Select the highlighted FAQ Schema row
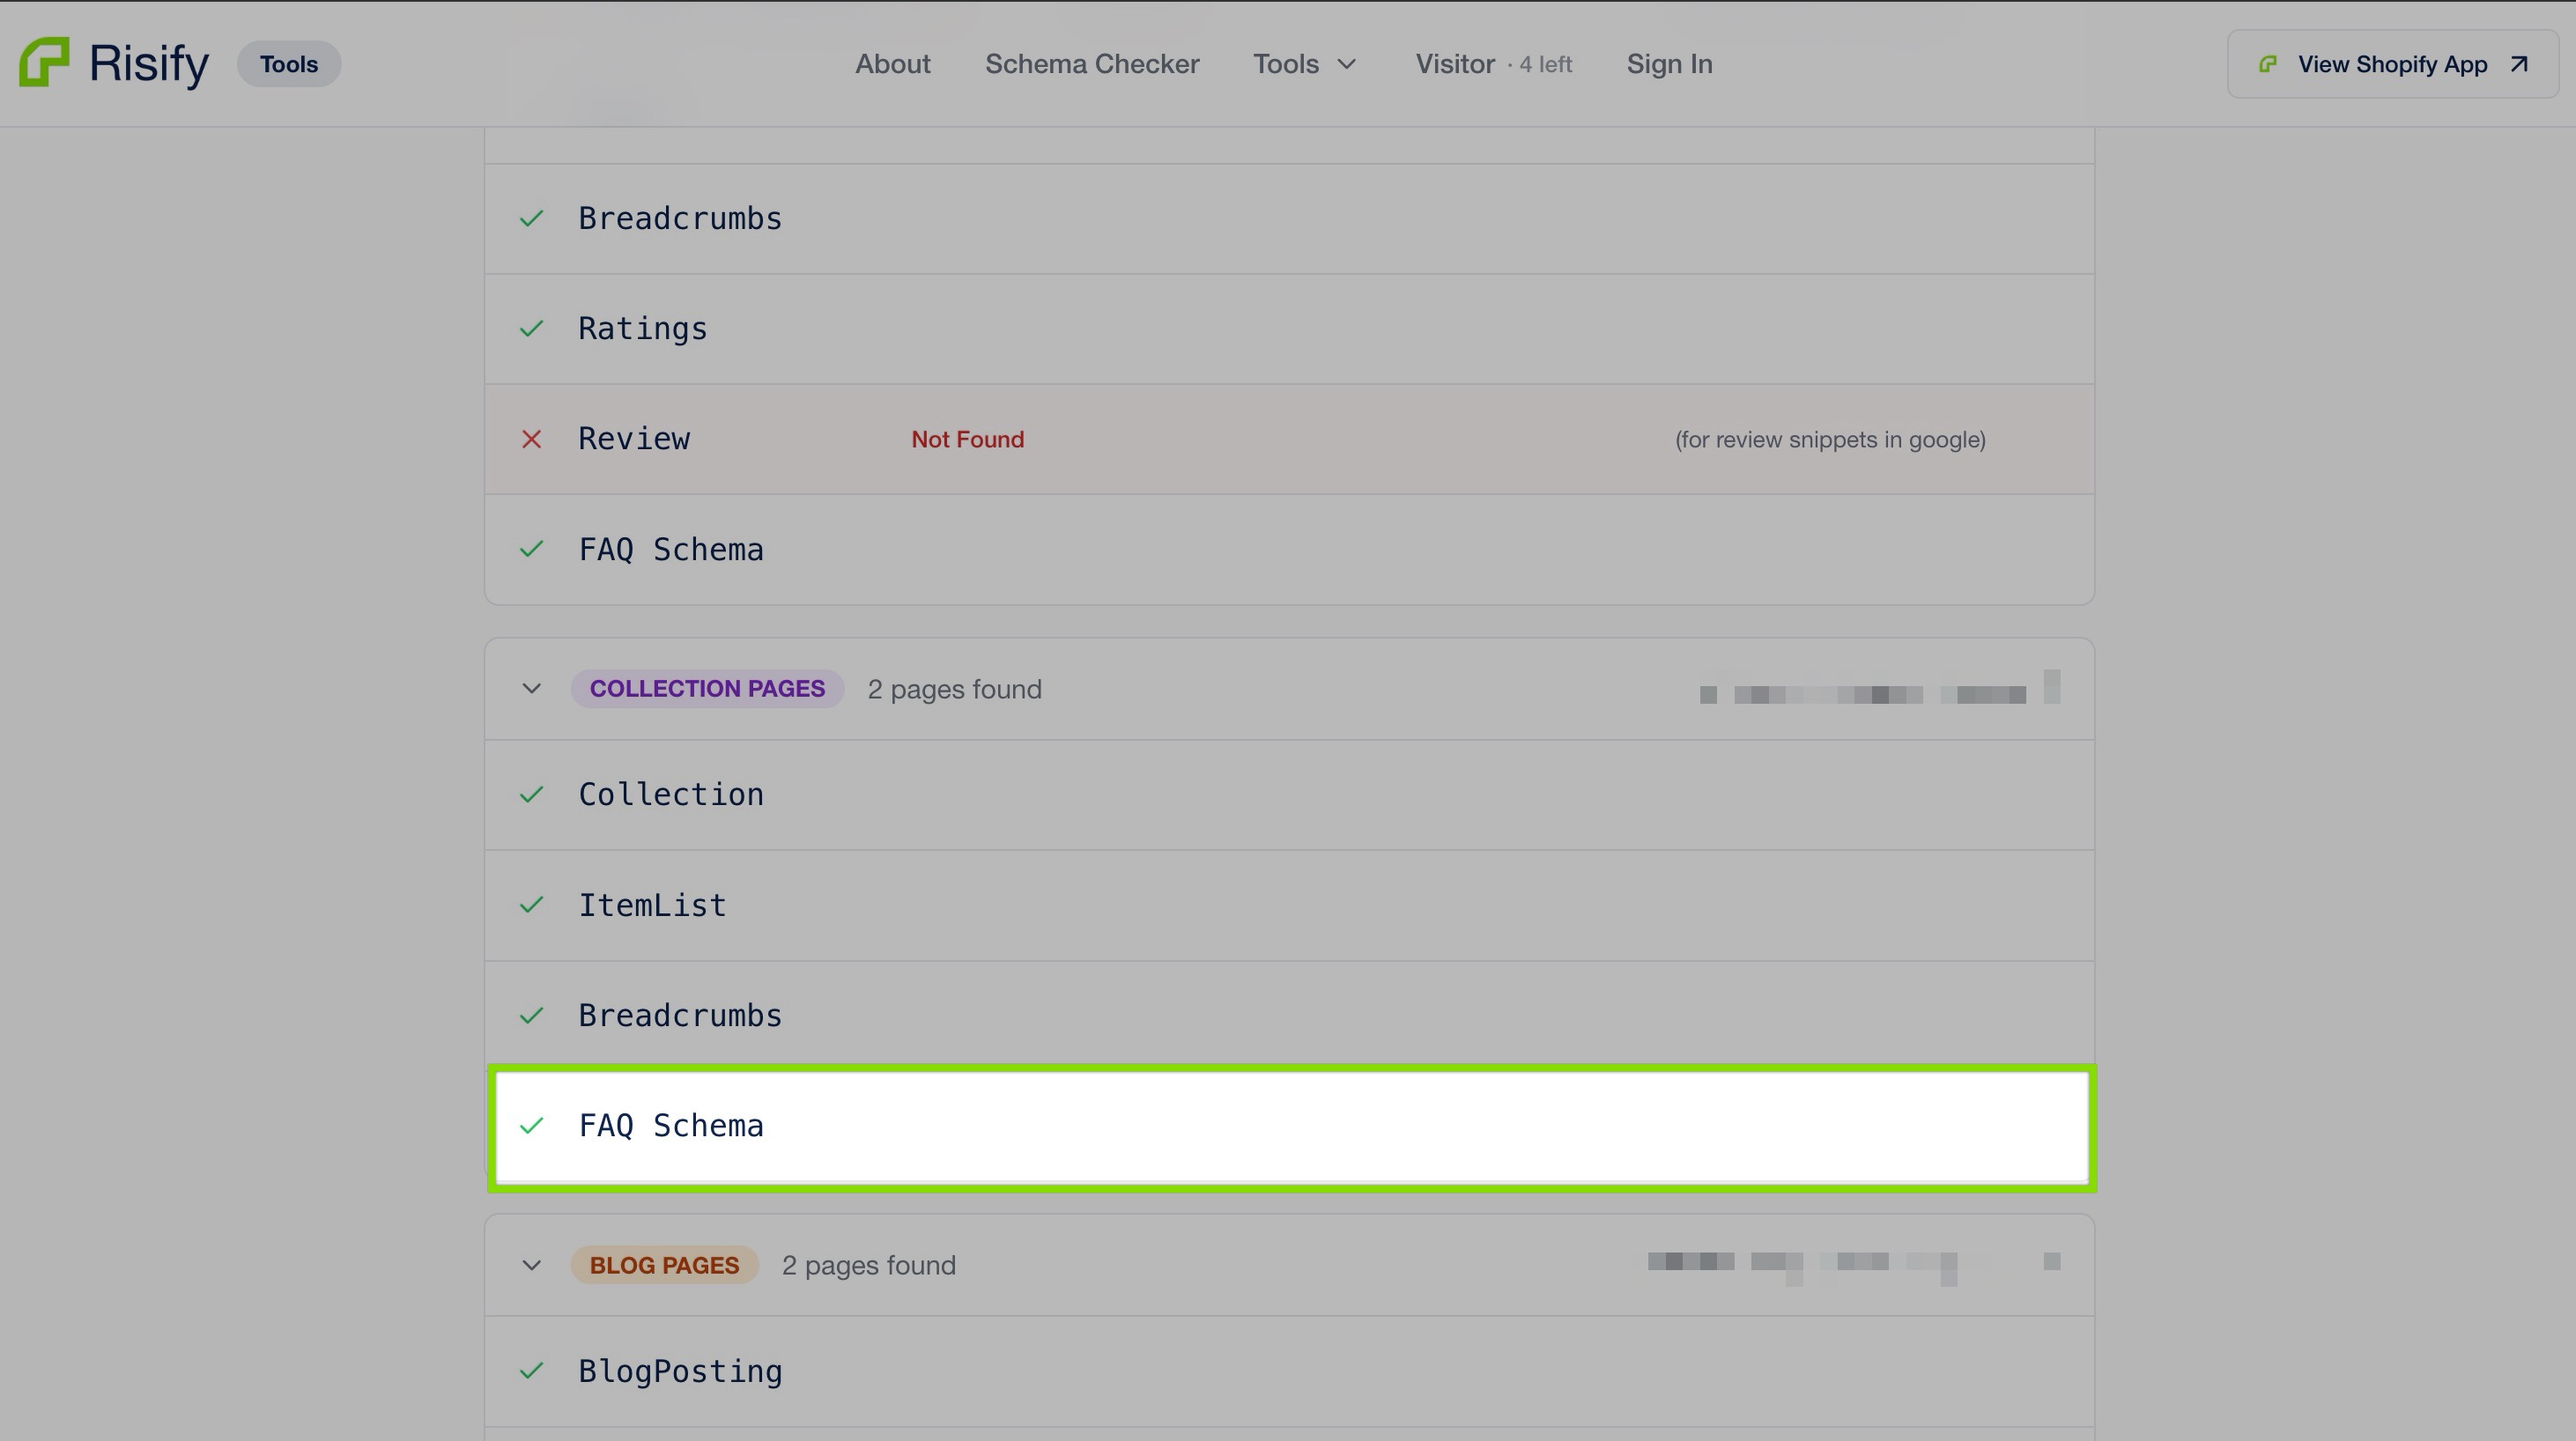This screenshot has height=1441, width=2576. pyautogui.click(x=1292, y=1127)
